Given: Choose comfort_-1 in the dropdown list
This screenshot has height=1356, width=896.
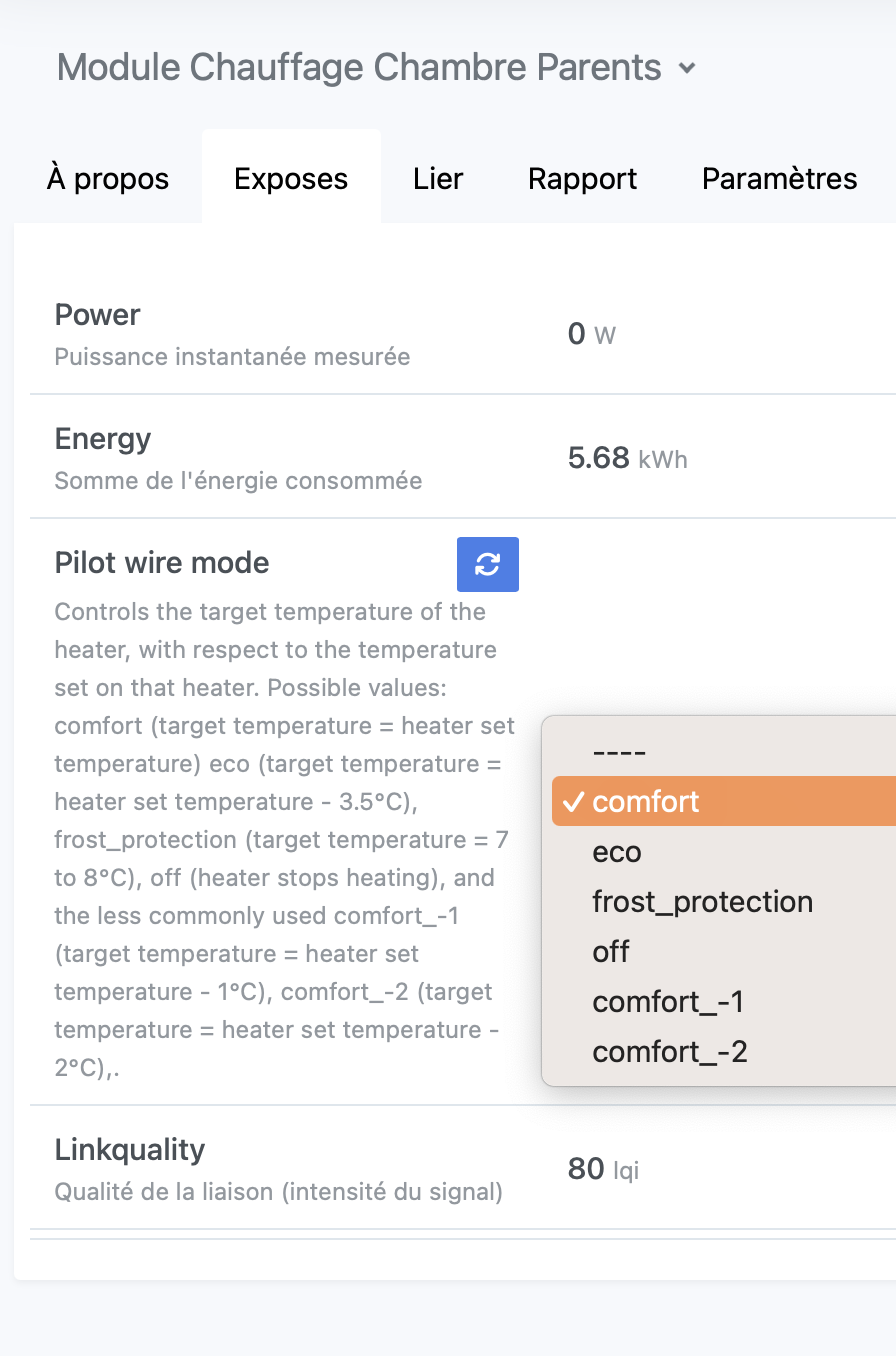Looking at the screenshot, I should (x=668, y=1002).
